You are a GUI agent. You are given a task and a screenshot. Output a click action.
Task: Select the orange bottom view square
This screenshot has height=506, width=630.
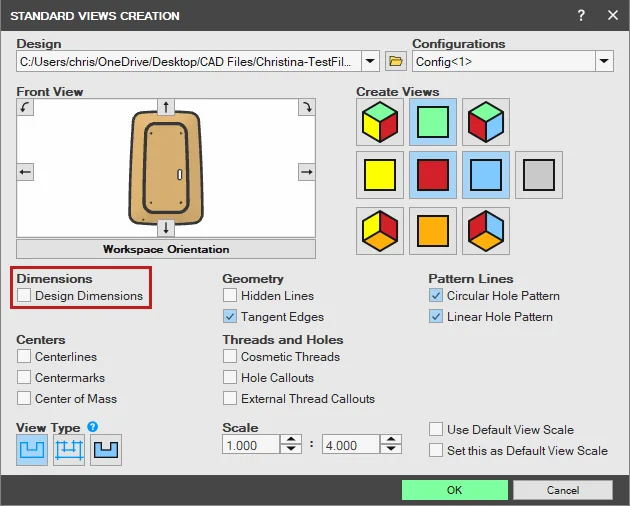click(433, 231)
